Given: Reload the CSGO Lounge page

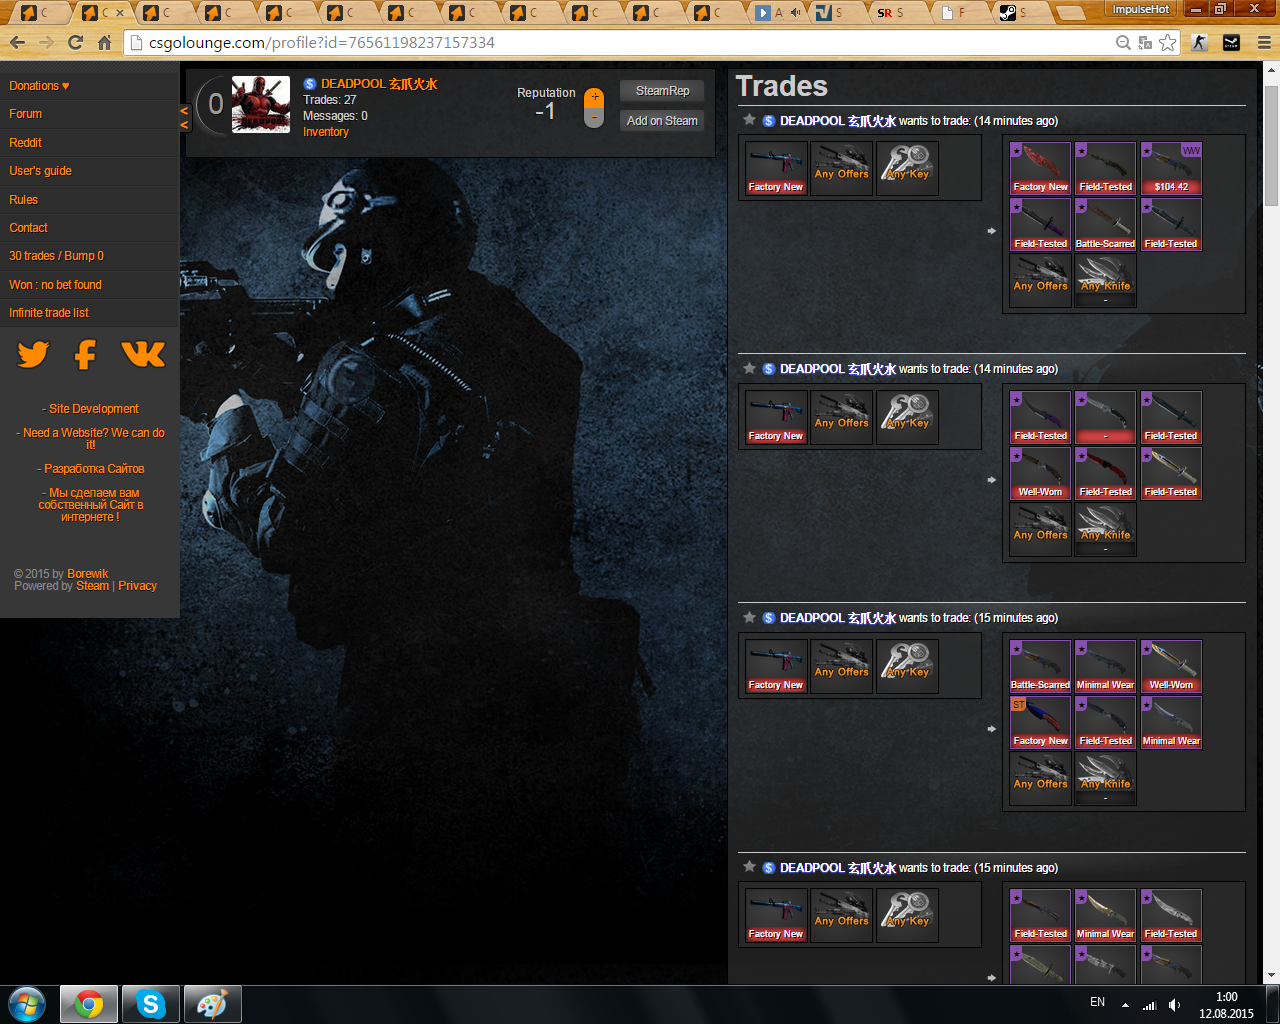Looking at the screenshot, I should tap(75, 43).
